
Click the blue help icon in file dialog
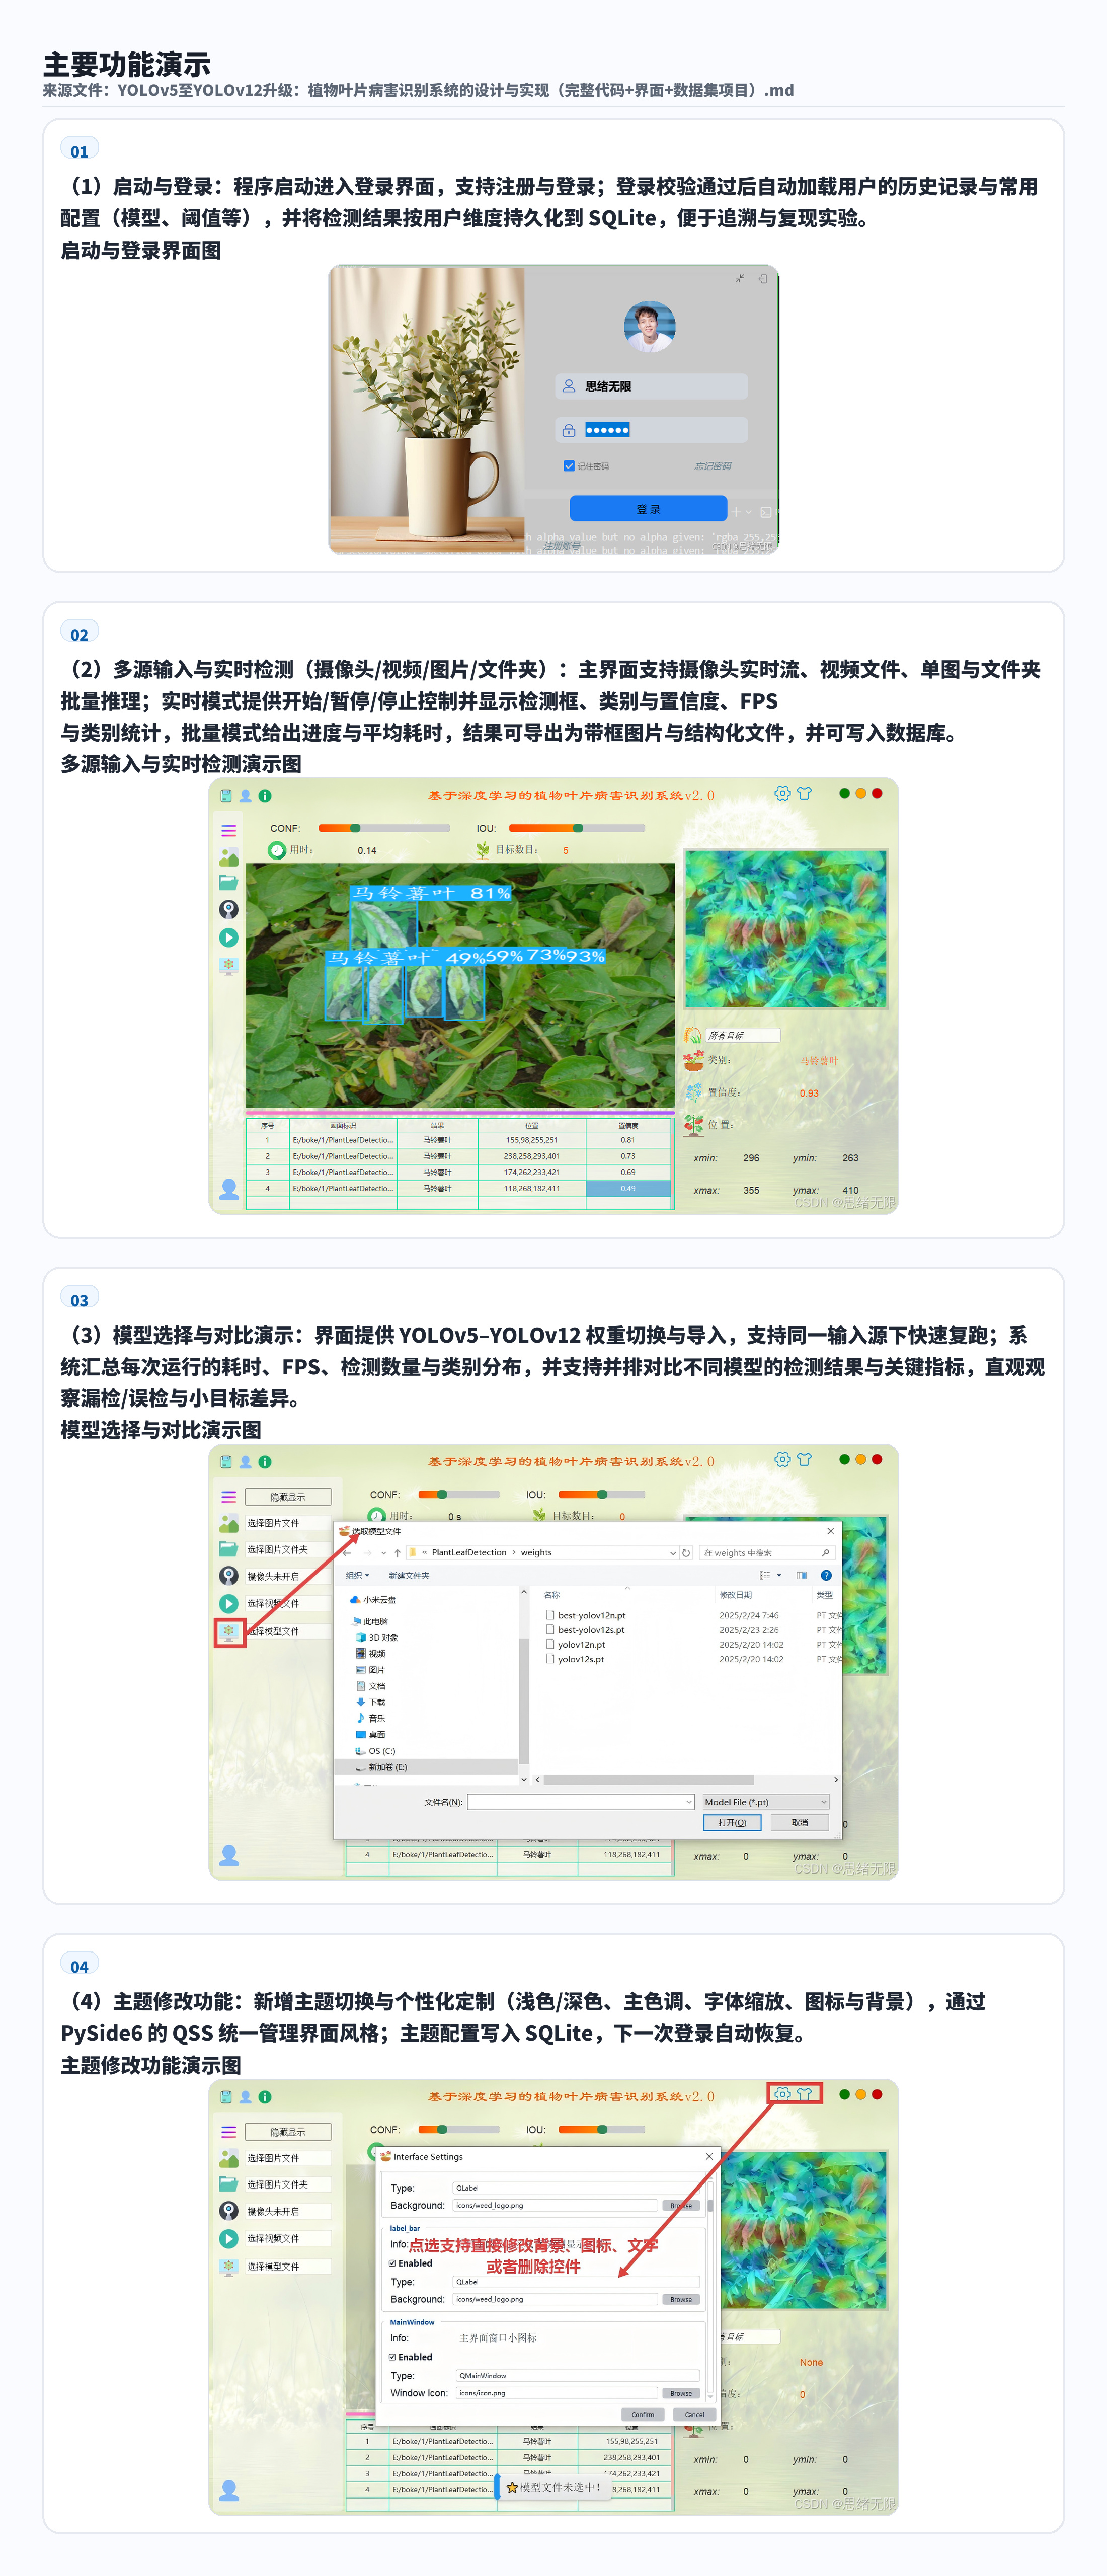(x=826, y=1575)
